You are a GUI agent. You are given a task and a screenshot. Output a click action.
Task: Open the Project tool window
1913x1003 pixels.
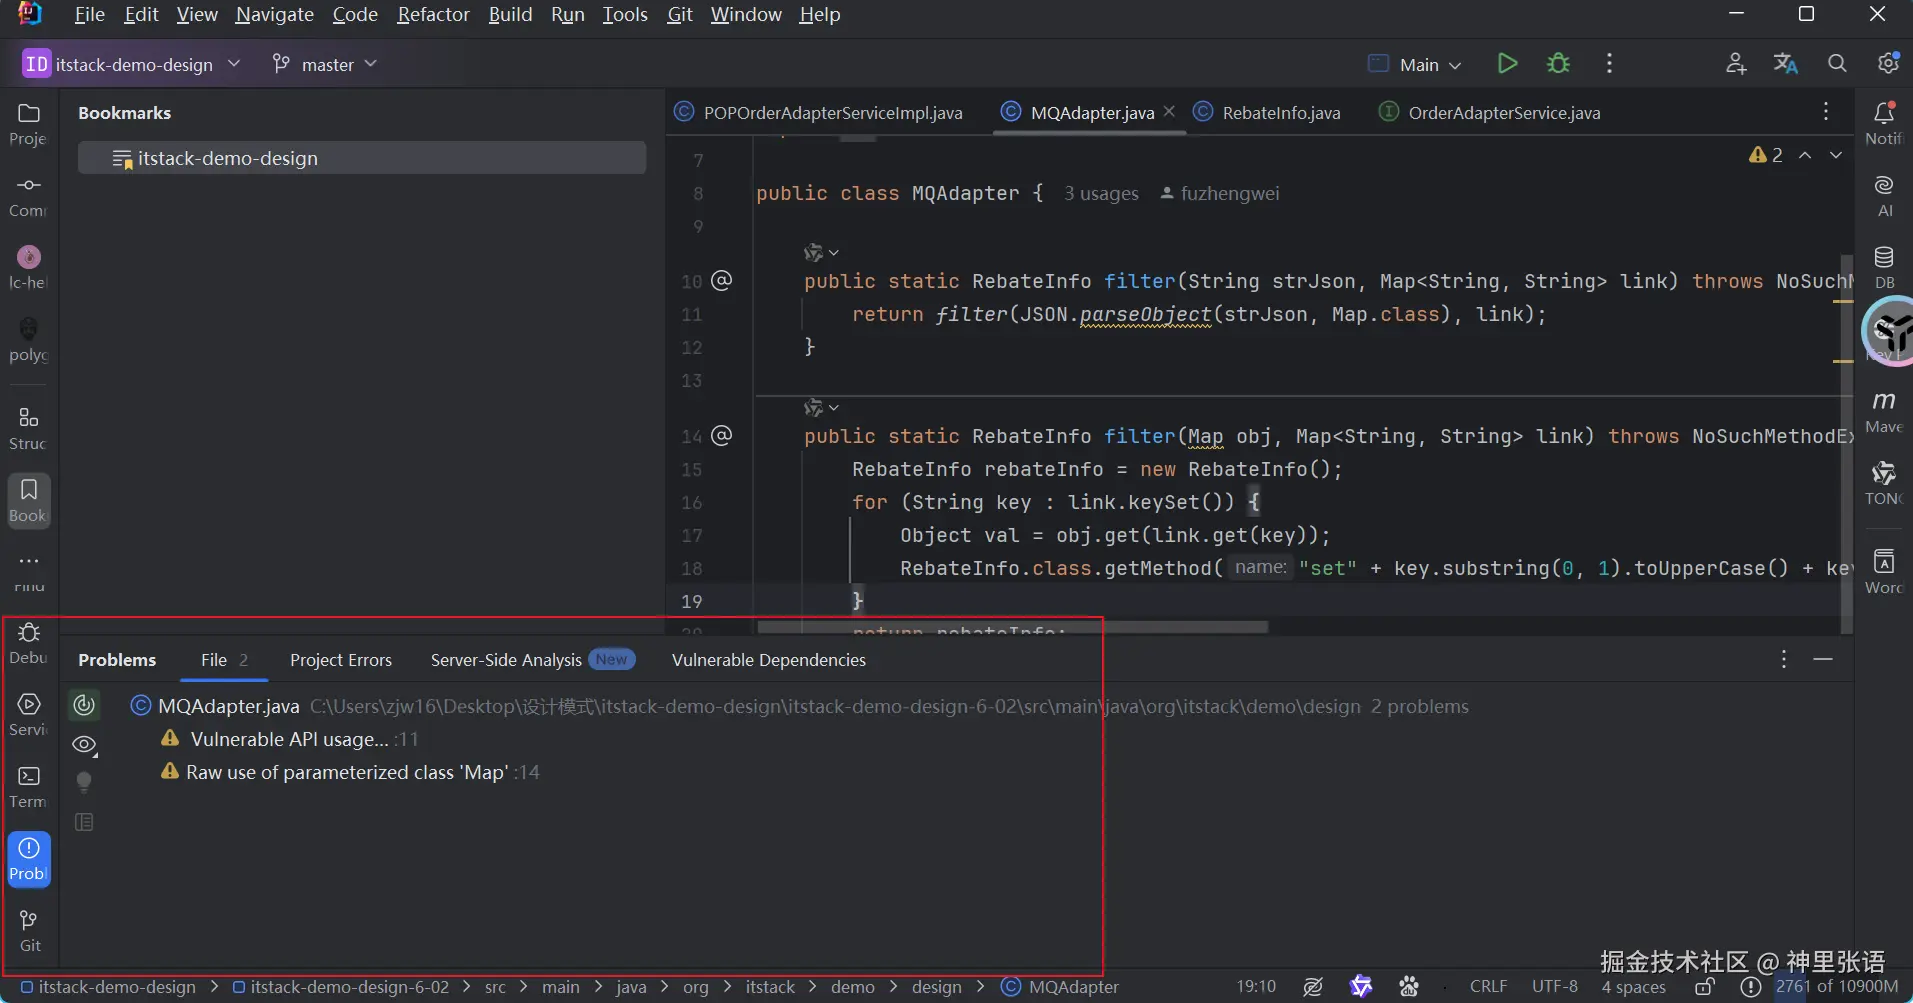click(29, 124)
